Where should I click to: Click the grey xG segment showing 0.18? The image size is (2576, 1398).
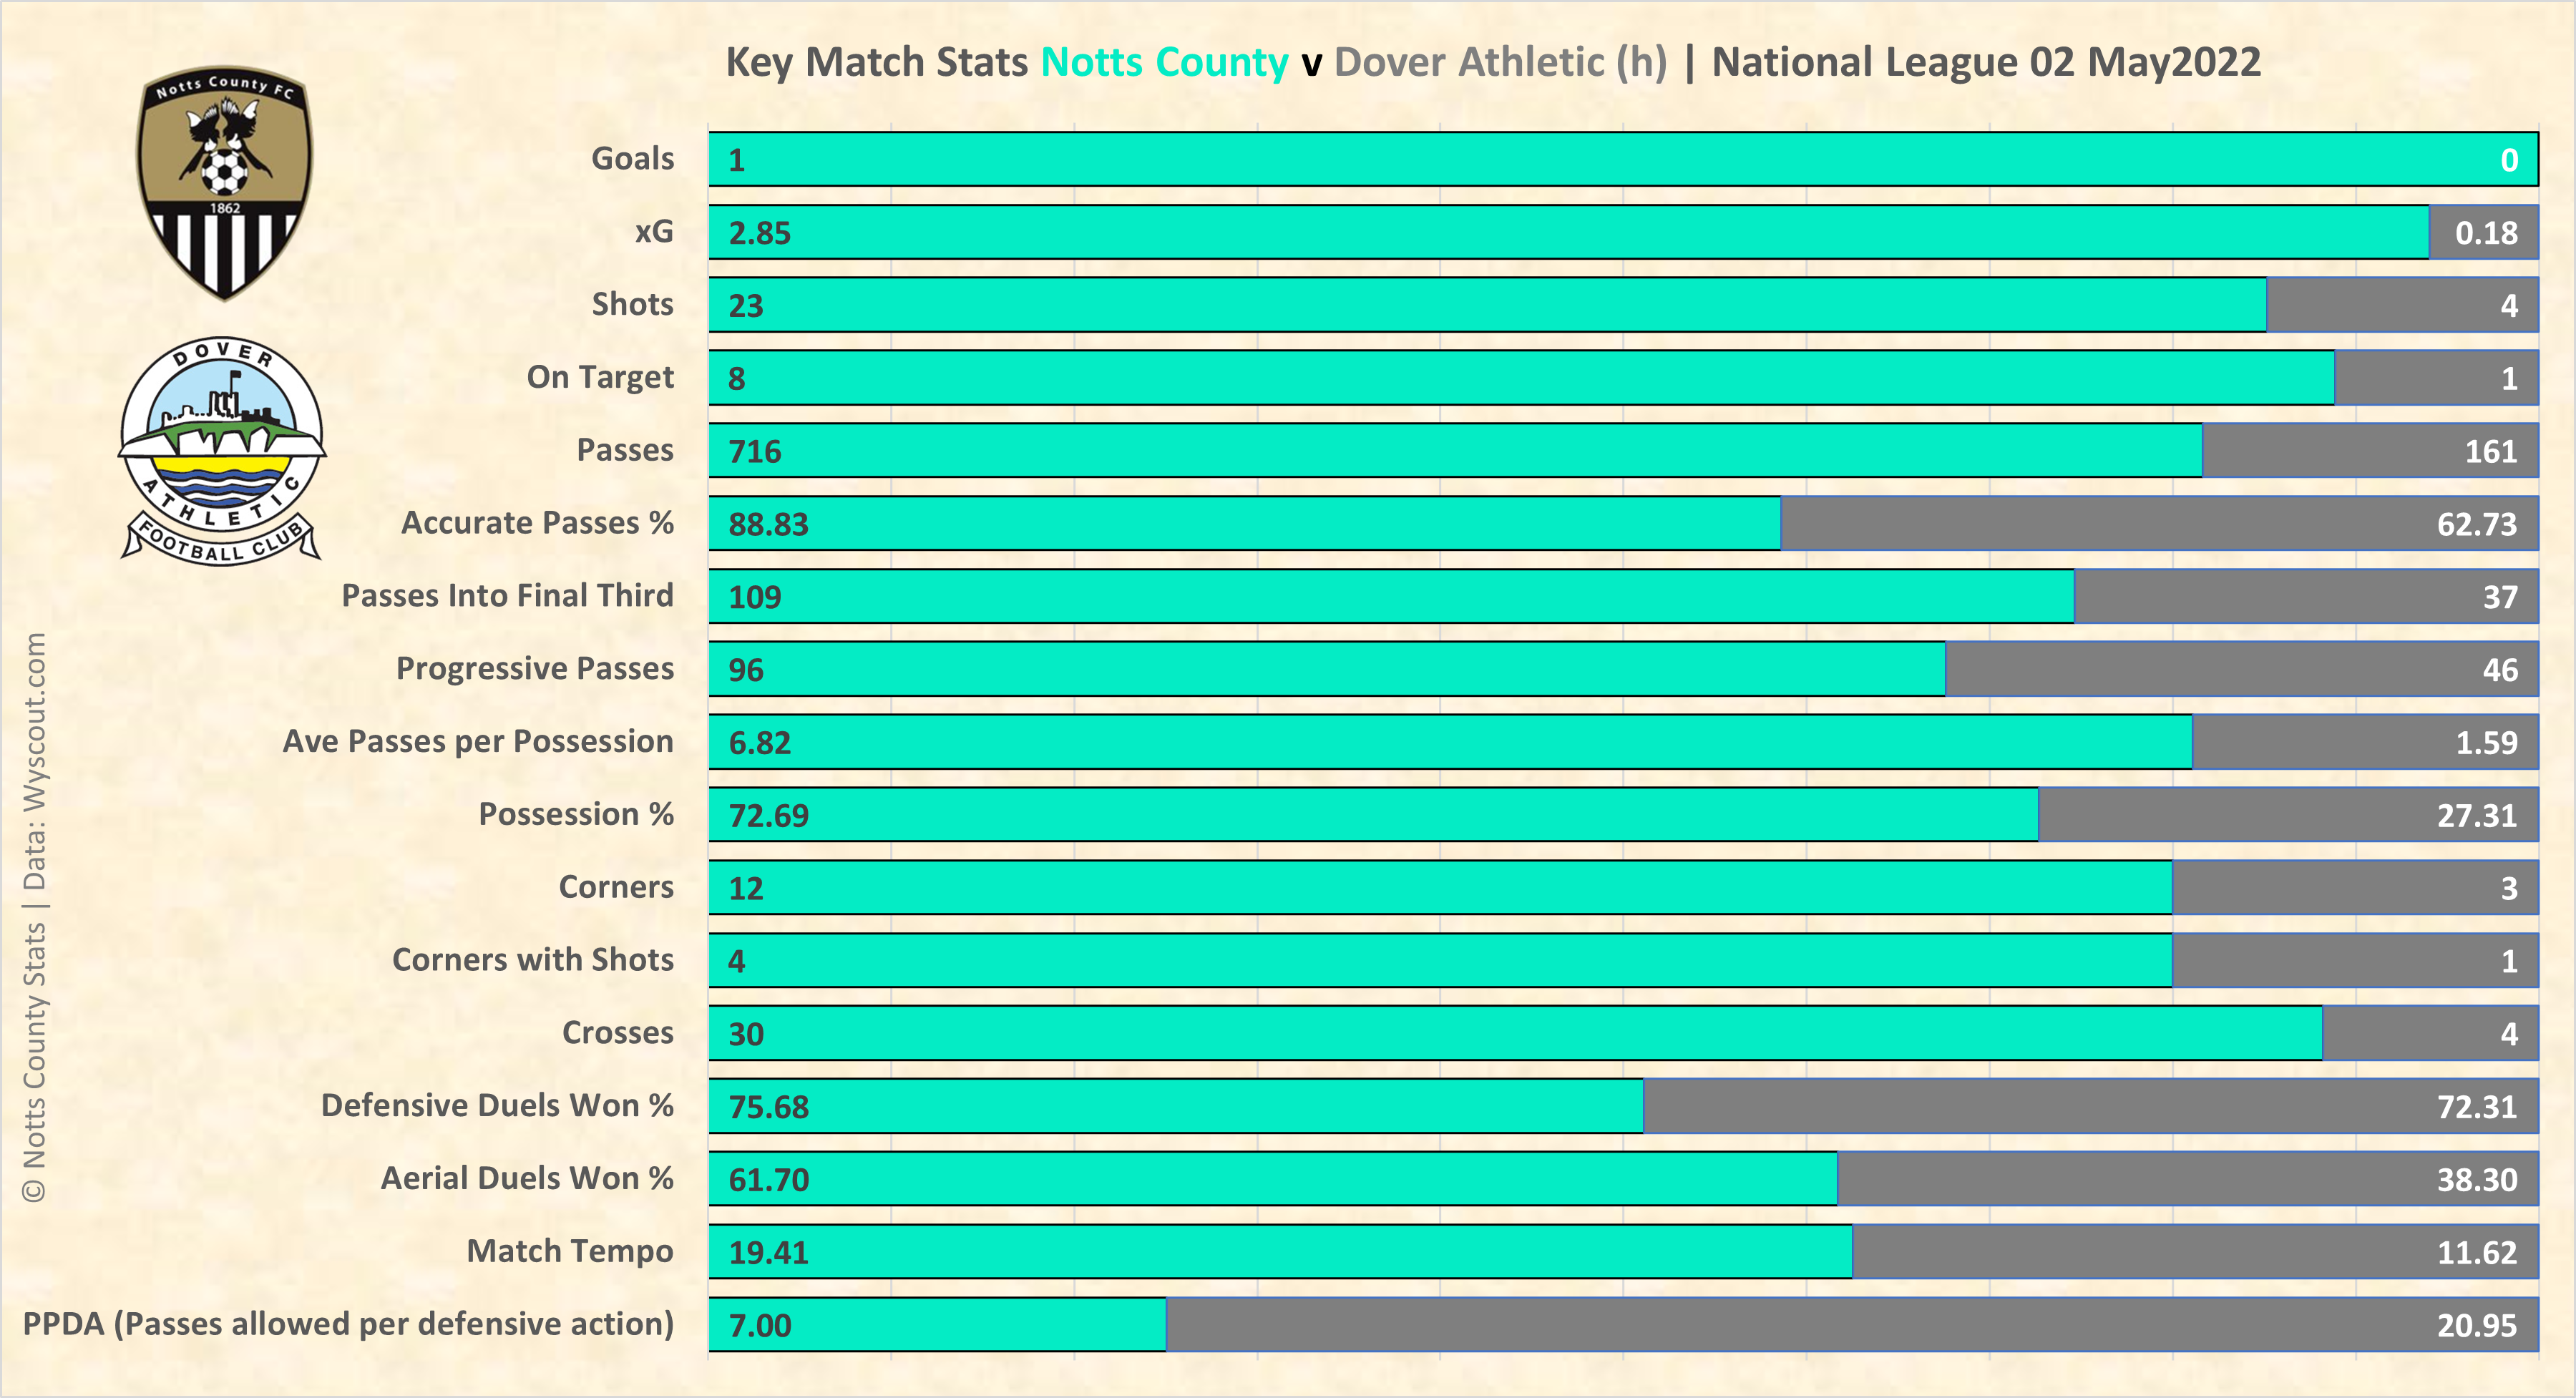(2483, 233)
